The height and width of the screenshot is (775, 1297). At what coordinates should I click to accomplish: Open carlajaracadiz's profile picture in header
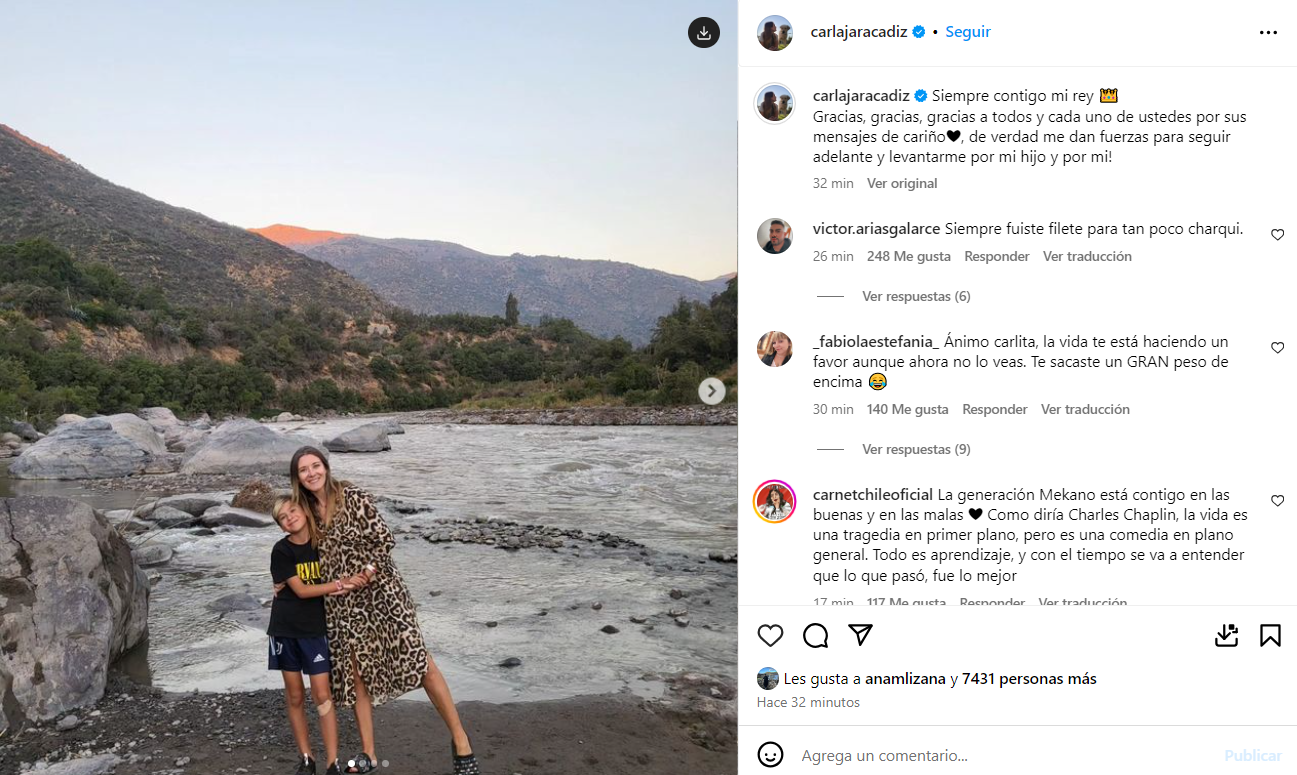click(775, 33)
